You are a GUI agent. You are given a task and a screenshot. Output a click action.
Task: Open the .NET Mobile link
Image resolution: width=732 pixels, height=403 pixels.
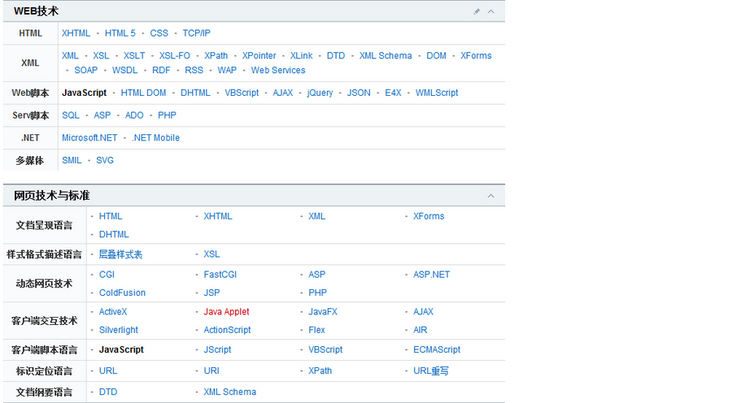click(x=156, y=138)
